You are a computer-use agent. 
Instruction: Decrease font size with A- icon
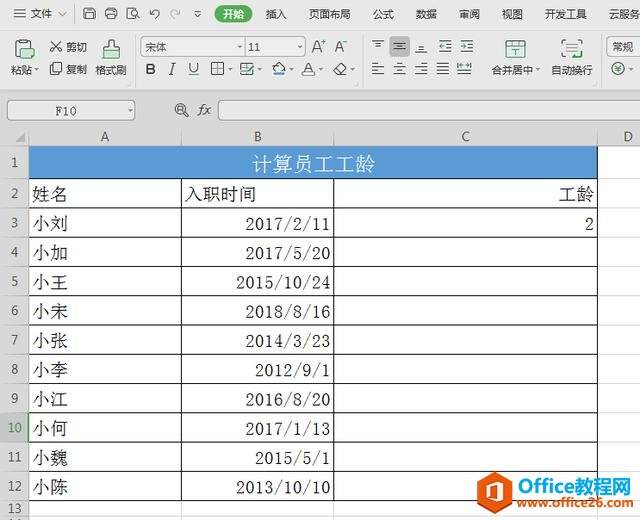click(340, 47)
